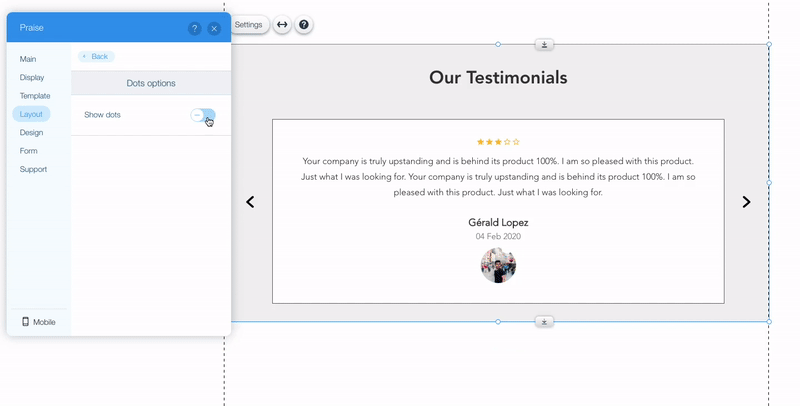
Task: Click the help question mark in Praise header
Action: point(195,28)
